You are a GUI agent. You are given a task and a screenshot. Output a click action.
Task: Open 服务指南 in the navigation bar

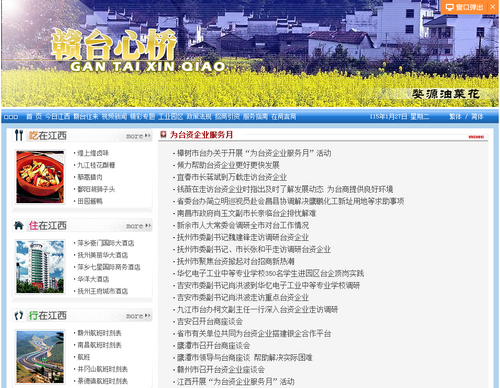pos(255,116)
